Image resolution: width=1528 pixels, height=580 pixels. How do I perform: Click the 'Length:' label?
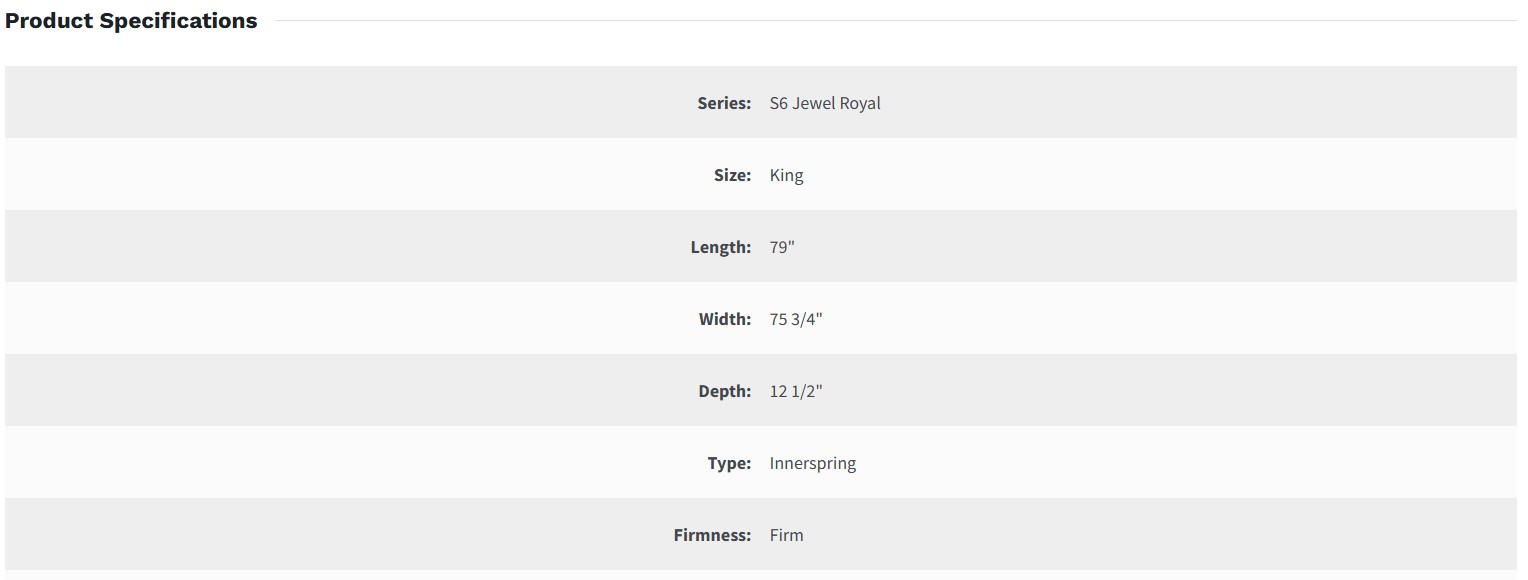[x=720, y=247]
